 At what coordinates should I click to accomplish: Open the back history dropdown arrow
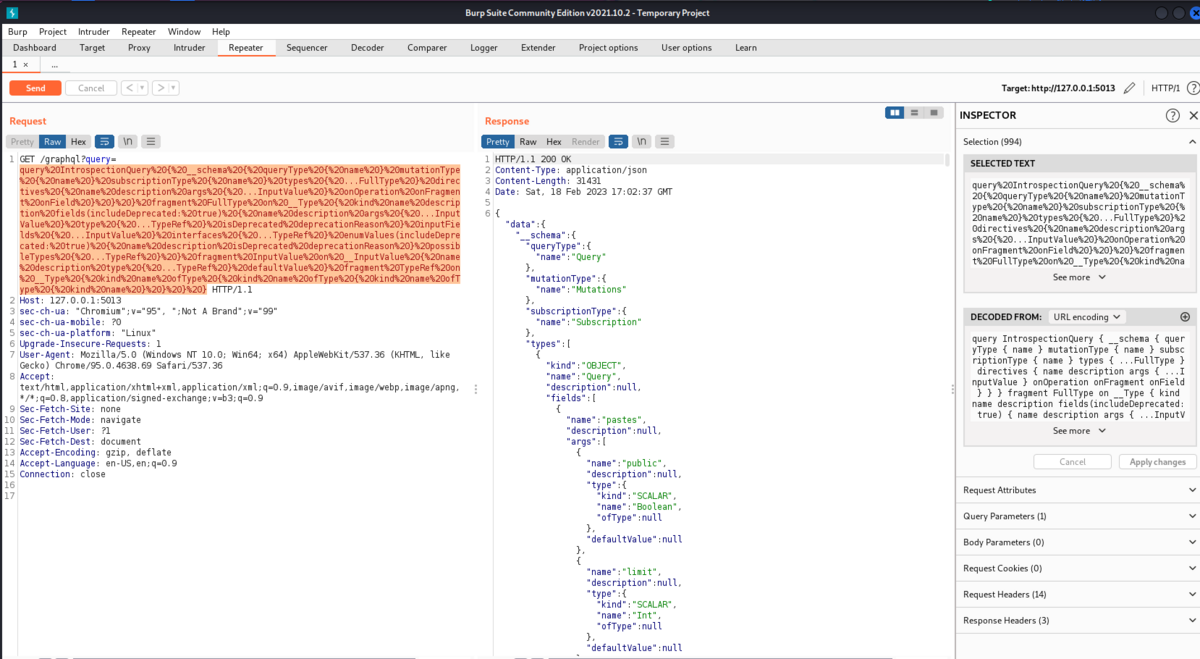click(x=142, y=88)
